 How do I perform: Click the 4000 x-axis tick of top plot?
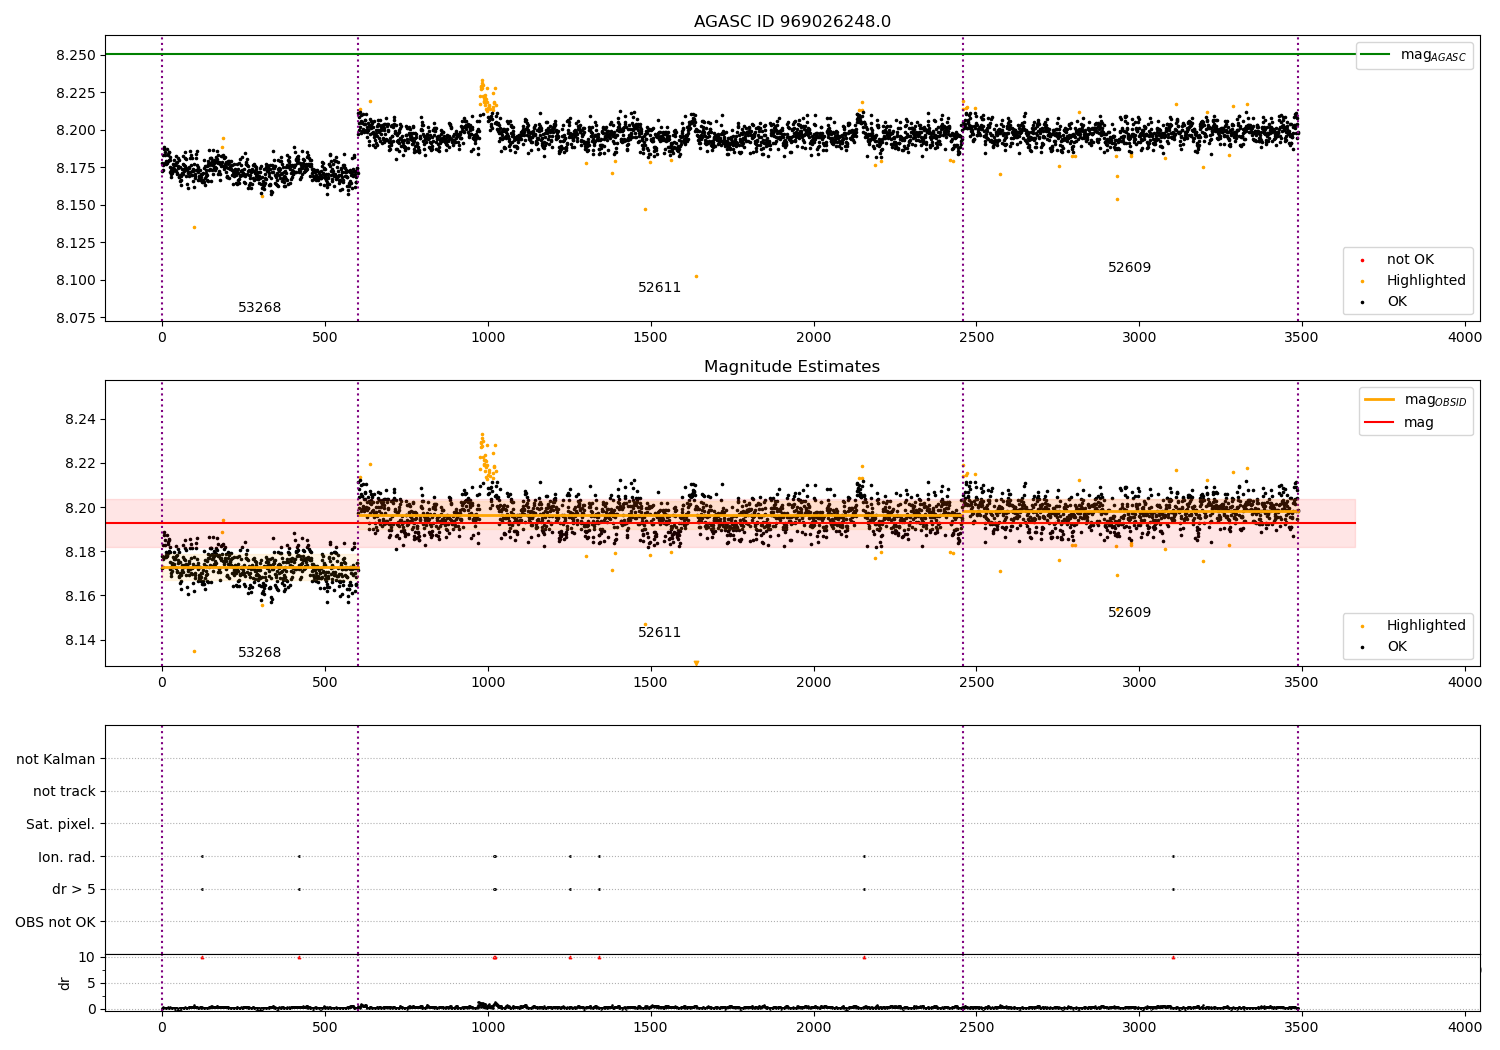pos(1465,338)
